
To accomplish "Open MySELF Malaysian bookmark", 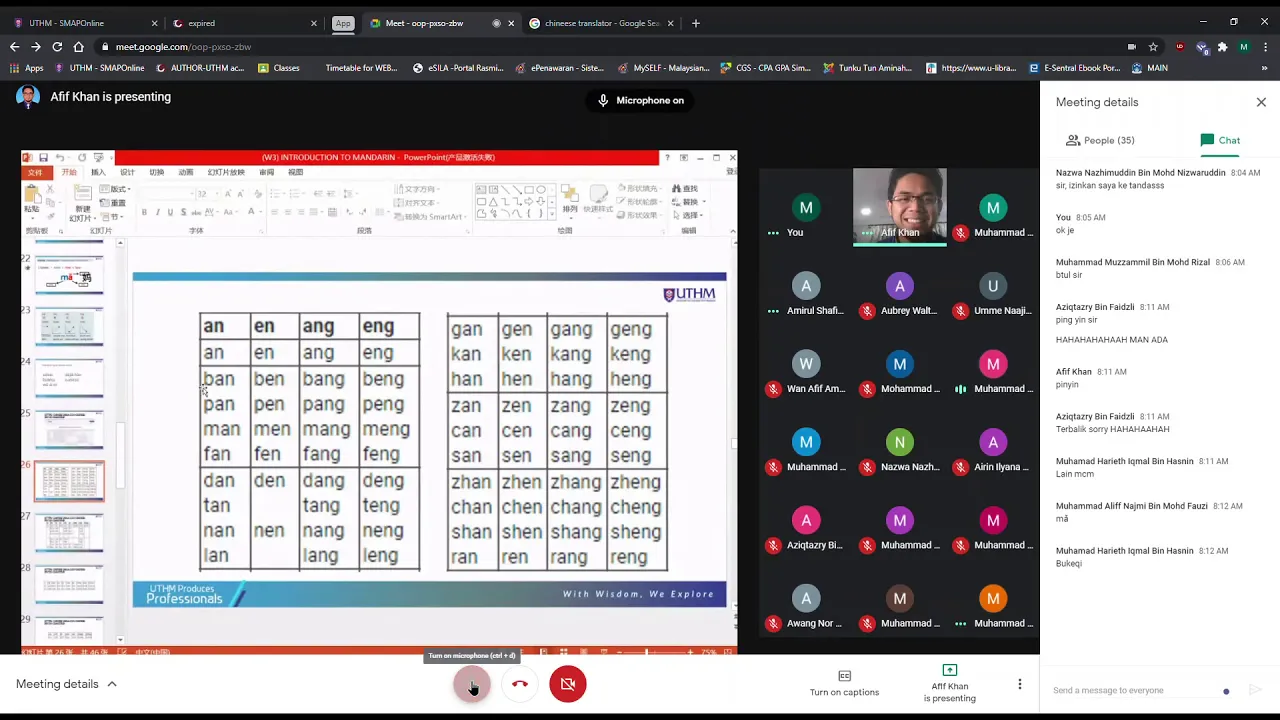I will point(663,68).
